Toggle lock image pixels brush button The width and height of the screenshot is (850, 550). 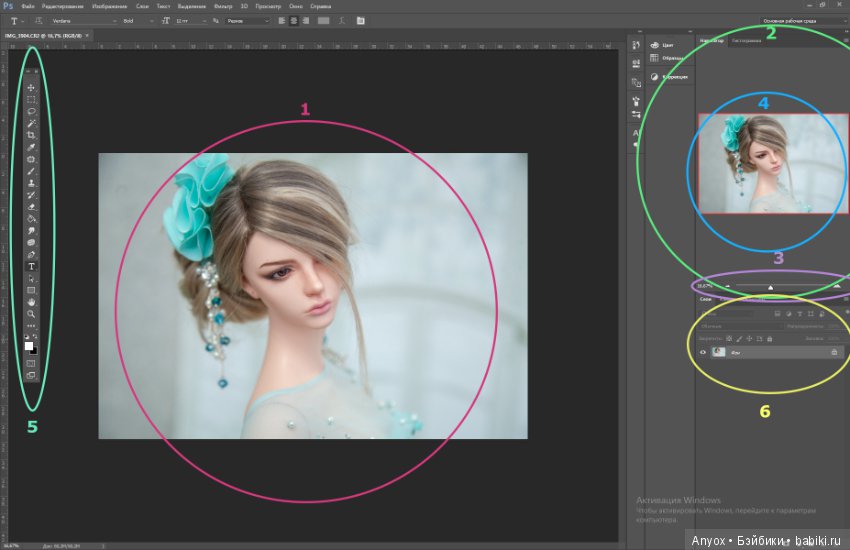[739, 339]
